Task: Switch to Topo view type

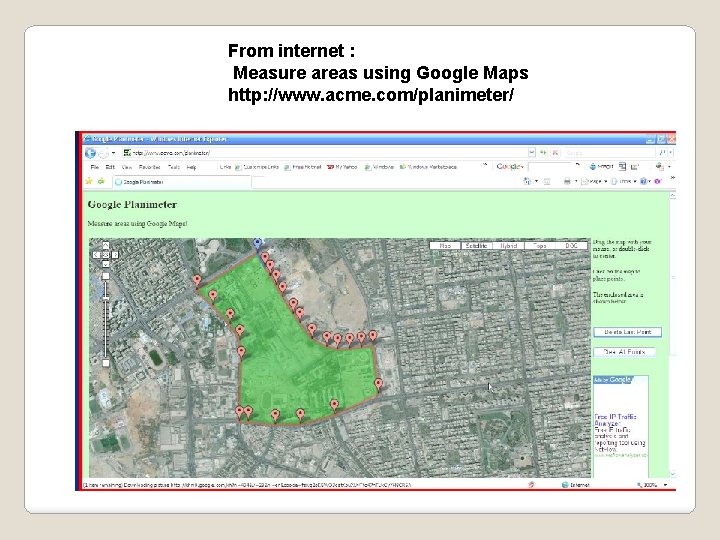Action: [540, 246]
